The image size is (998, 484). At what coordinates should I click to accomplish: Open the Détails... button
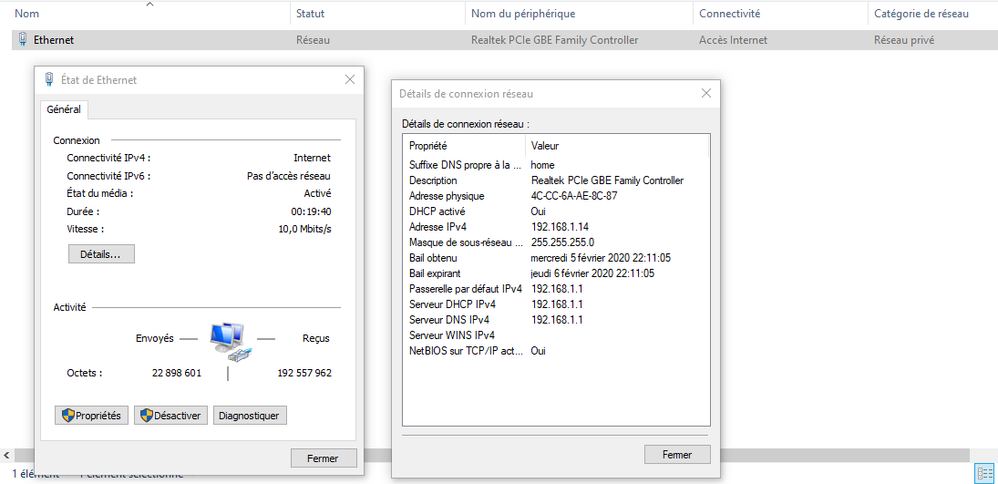click(x=100, y=254)
